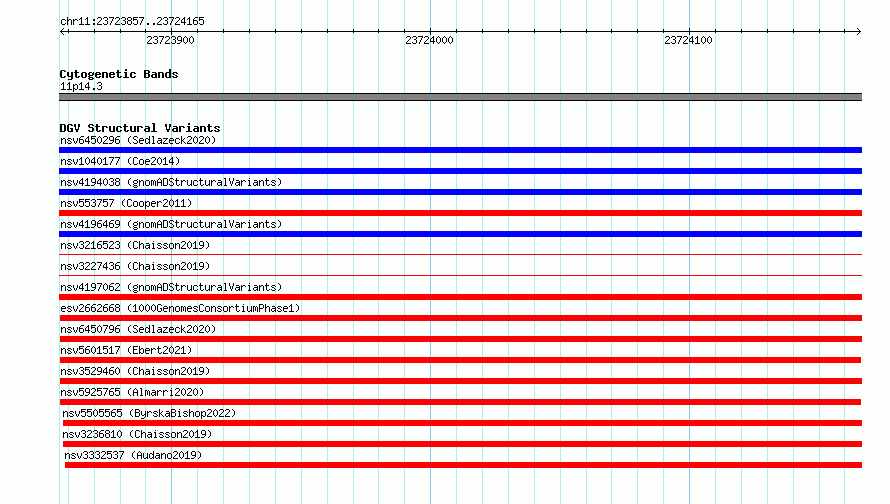The image size is (890, 504).
Task: Open variant nsv1040177 (Coe2014) label
Action: coord(120,161)
